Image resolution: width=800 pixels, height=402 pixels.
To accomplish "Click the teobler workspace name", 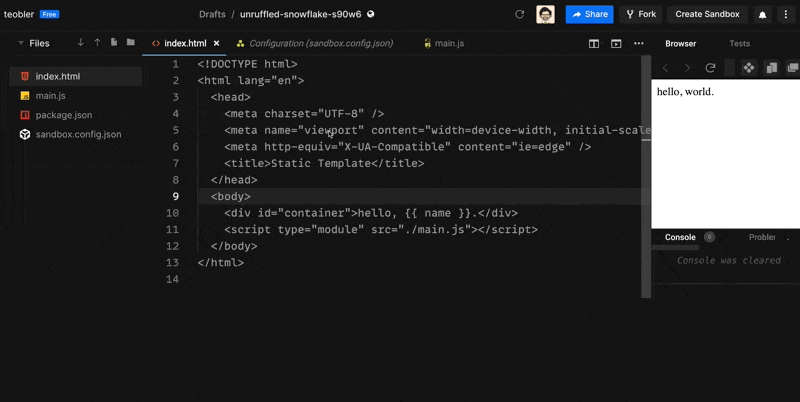I will pyautogui.click(x=19, y=14).
